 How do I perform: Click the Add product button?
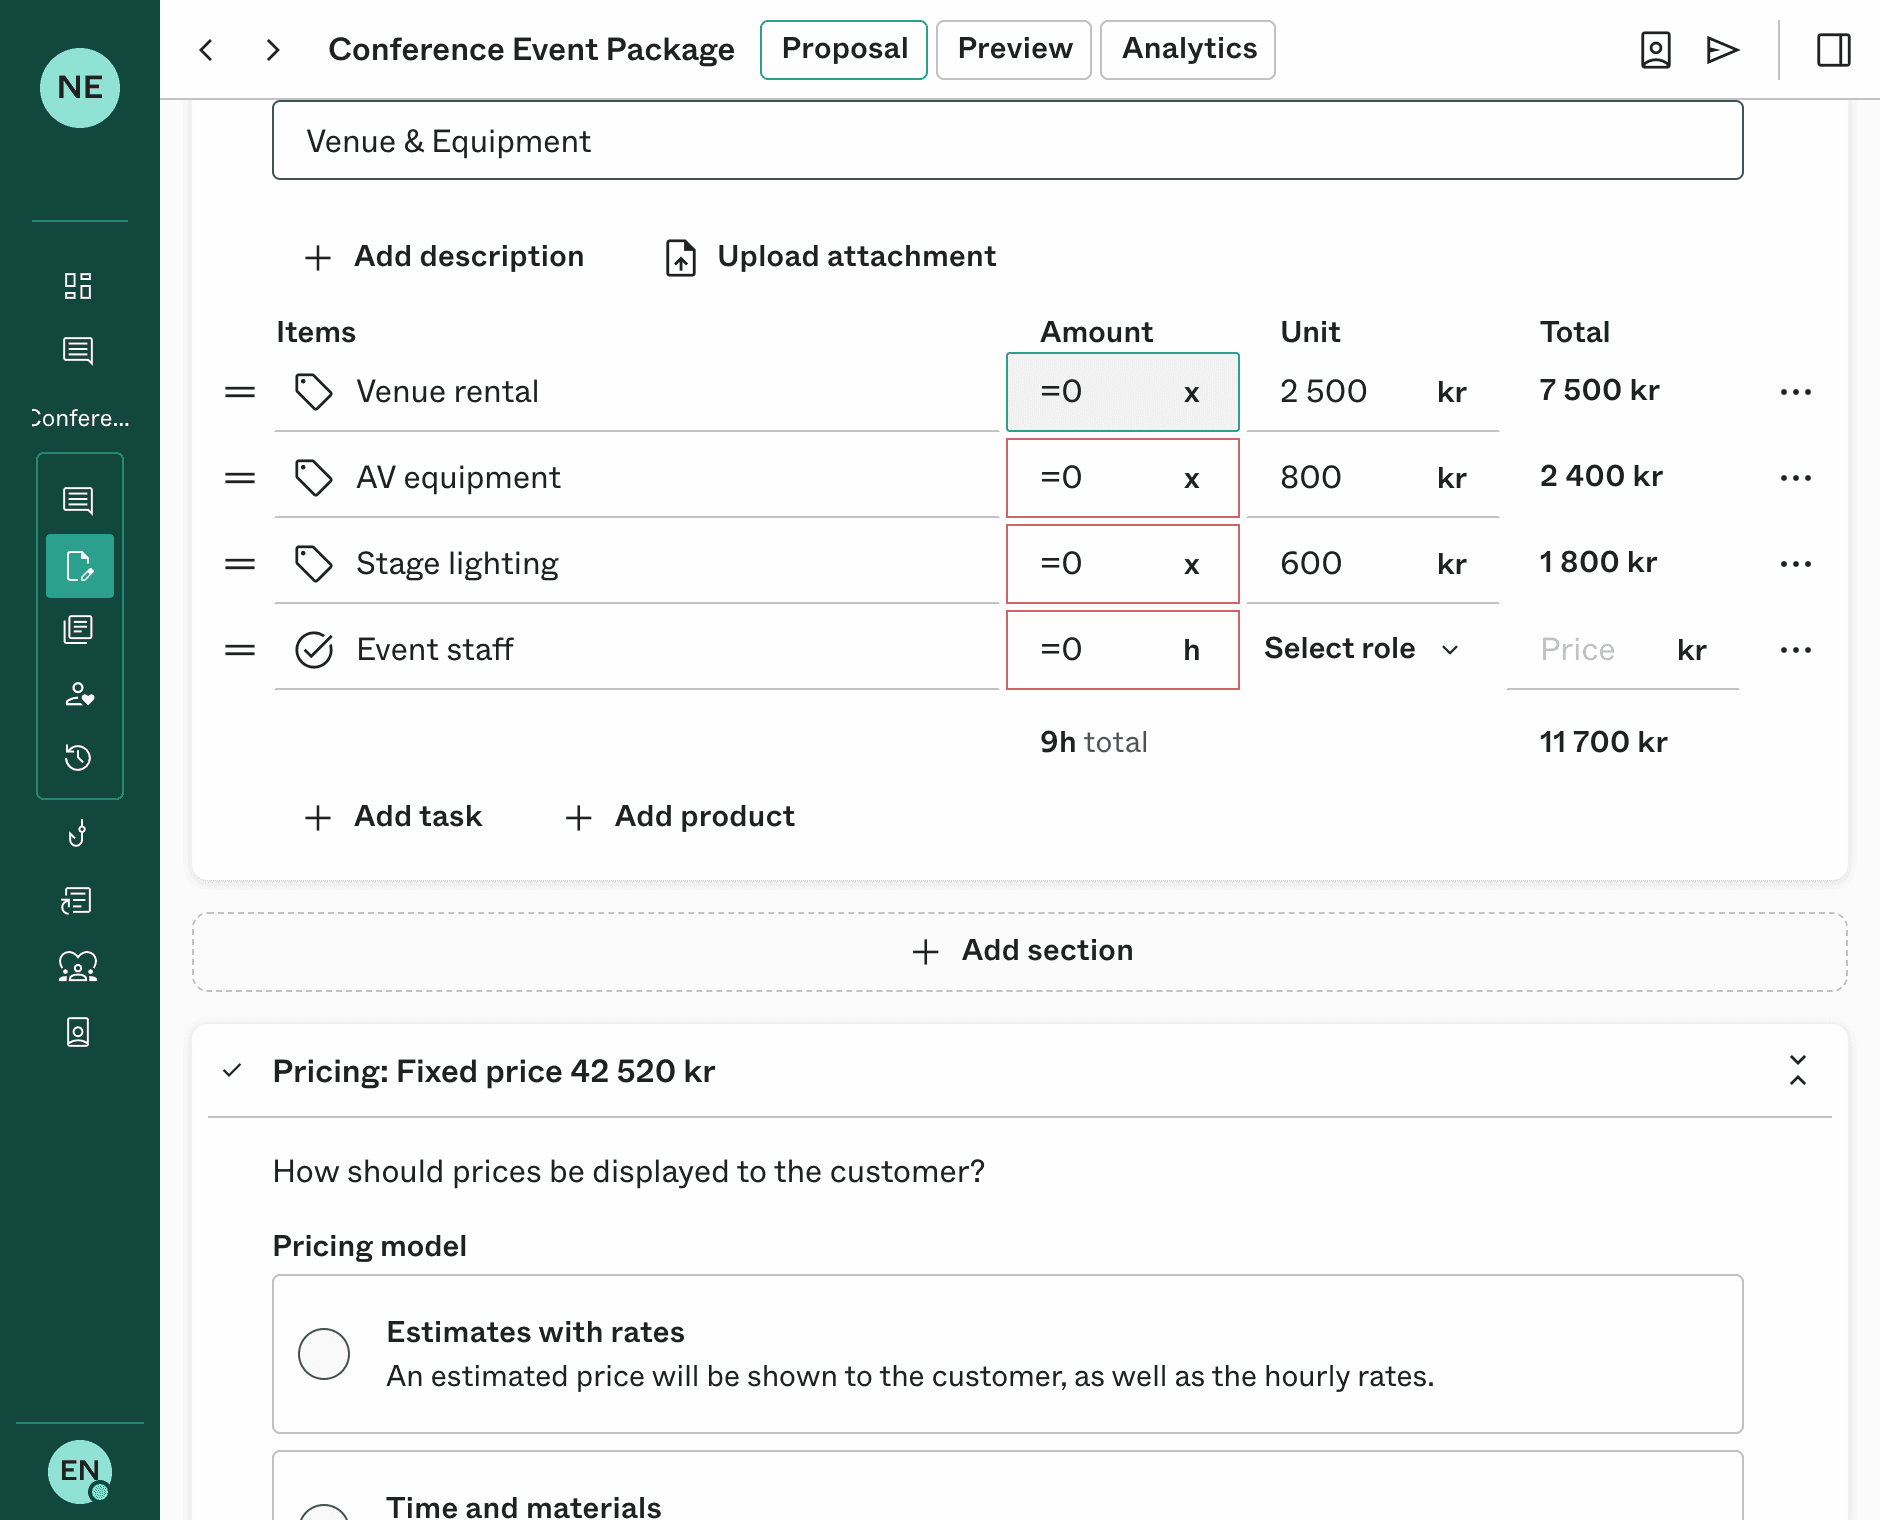[x=680, y=817]
